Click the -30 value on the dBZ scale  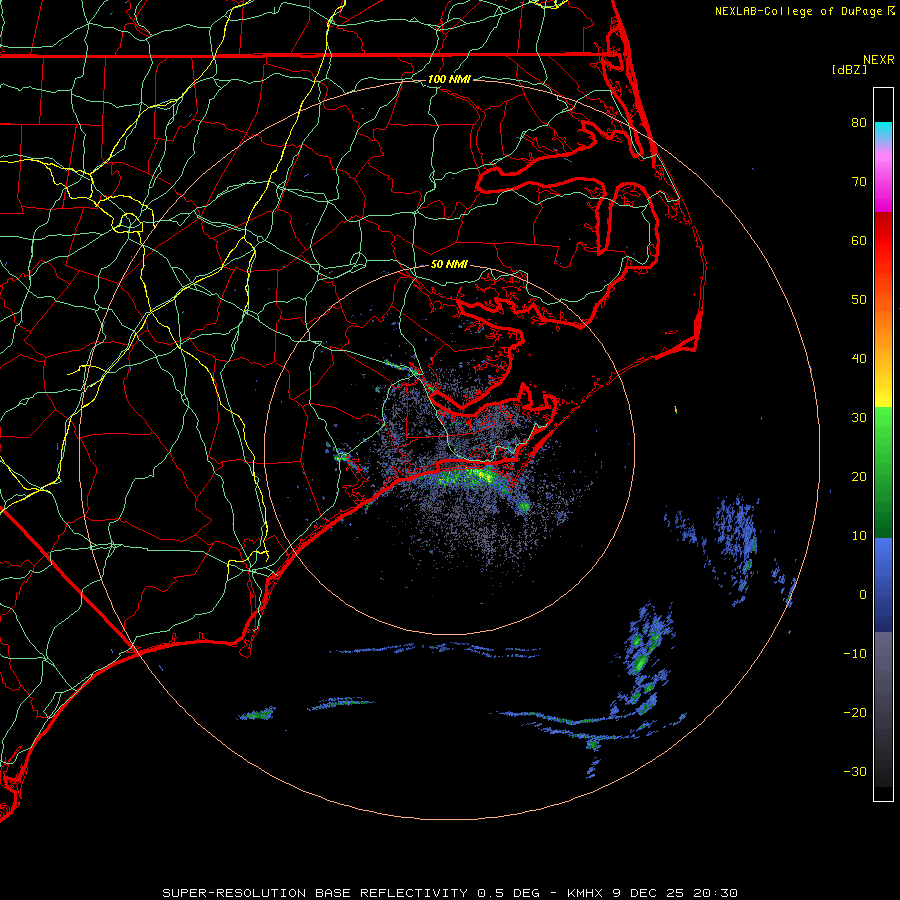(x=855, y=772)
